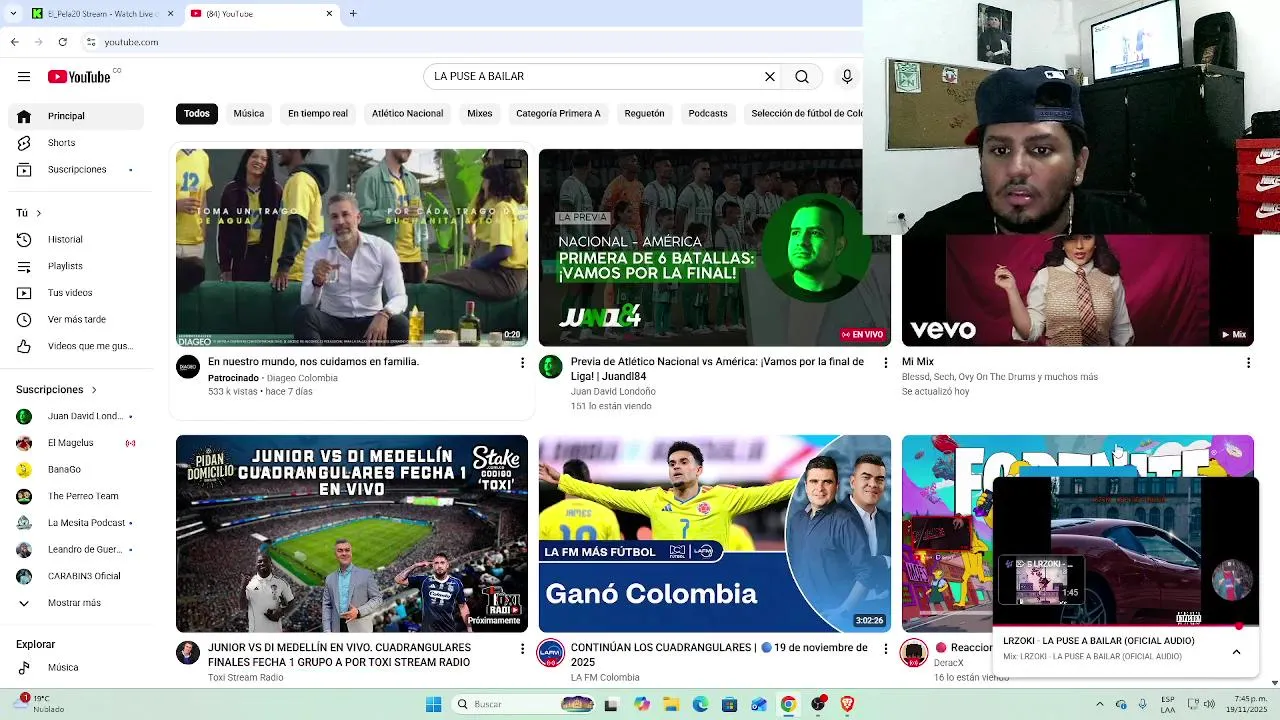Reload the page with the refresh icon
Viewport: 1280px width, 720px height.
click(63, 42)
